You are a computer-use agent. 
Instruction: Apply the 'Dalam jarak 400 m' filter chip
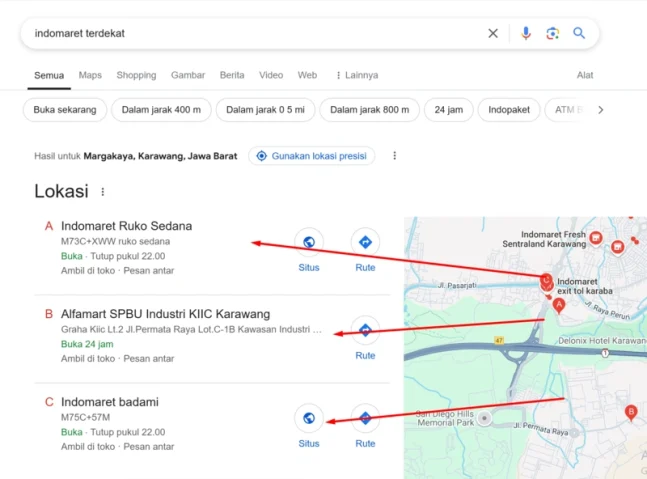(161, 110)
